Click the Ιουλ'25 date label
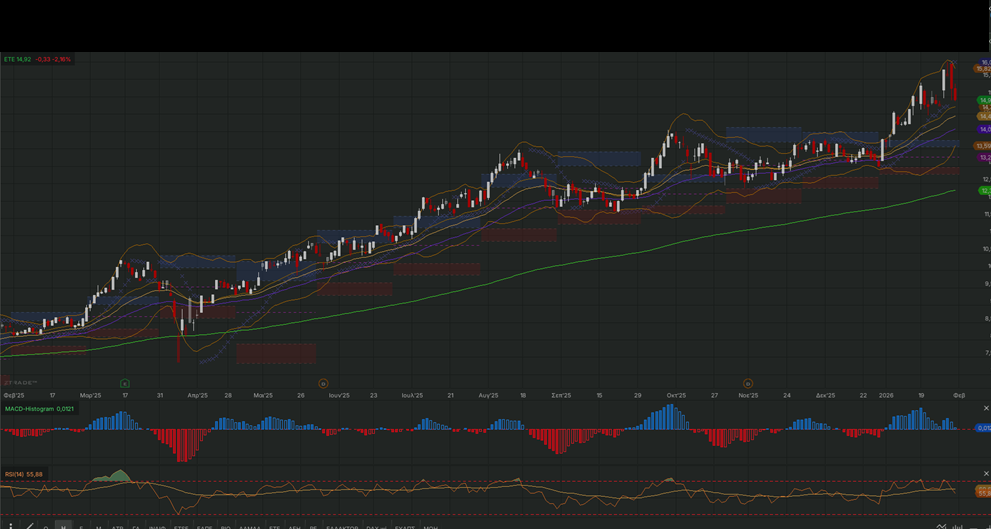This screenshot has height=529, width=991. [412, 396]
